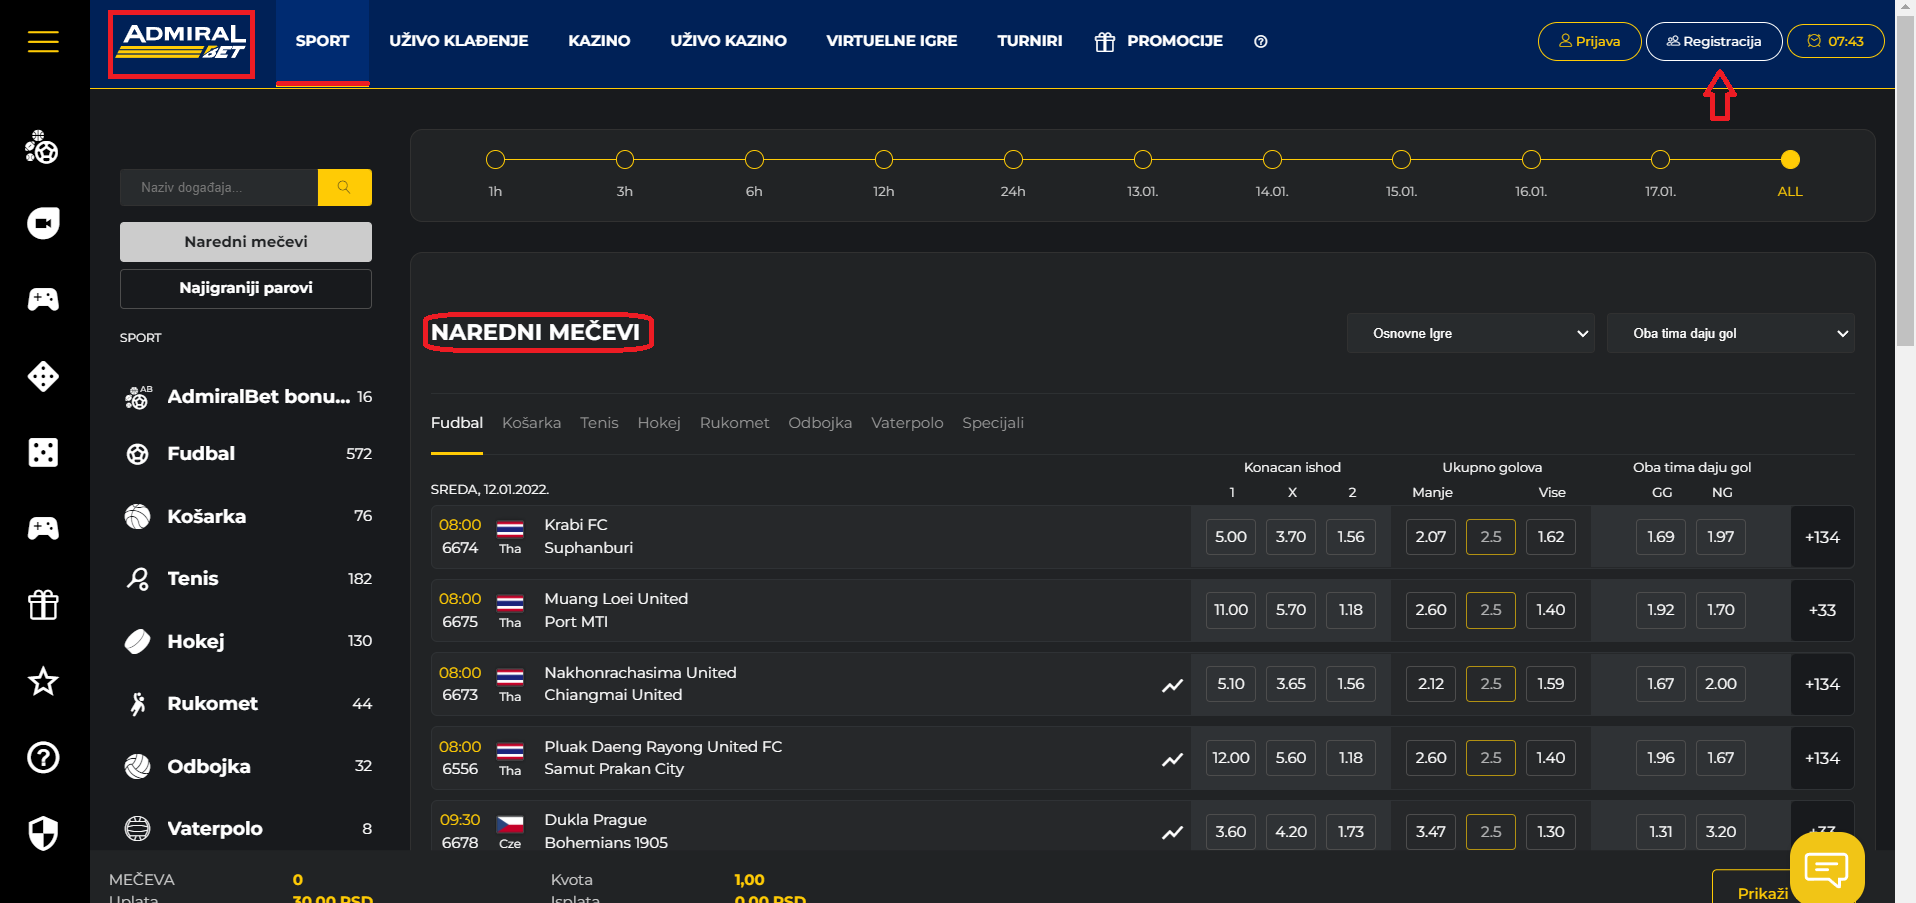Screen dimensions: 1916x903
Task: Expand +134 markets for Pluak Daeng Rayong
Action: click(1822, 758)
